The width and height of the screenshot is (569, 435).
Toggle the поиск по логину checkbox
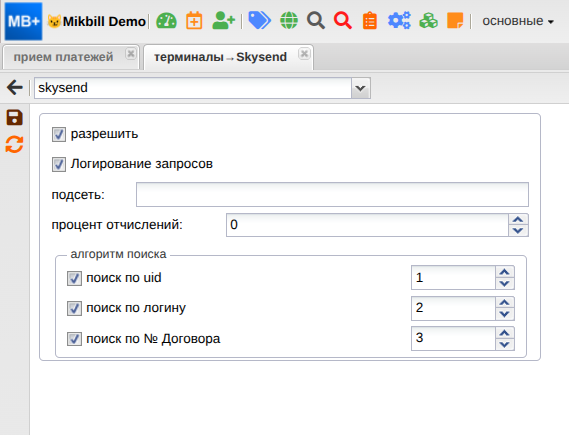click(x=74, y=309)
